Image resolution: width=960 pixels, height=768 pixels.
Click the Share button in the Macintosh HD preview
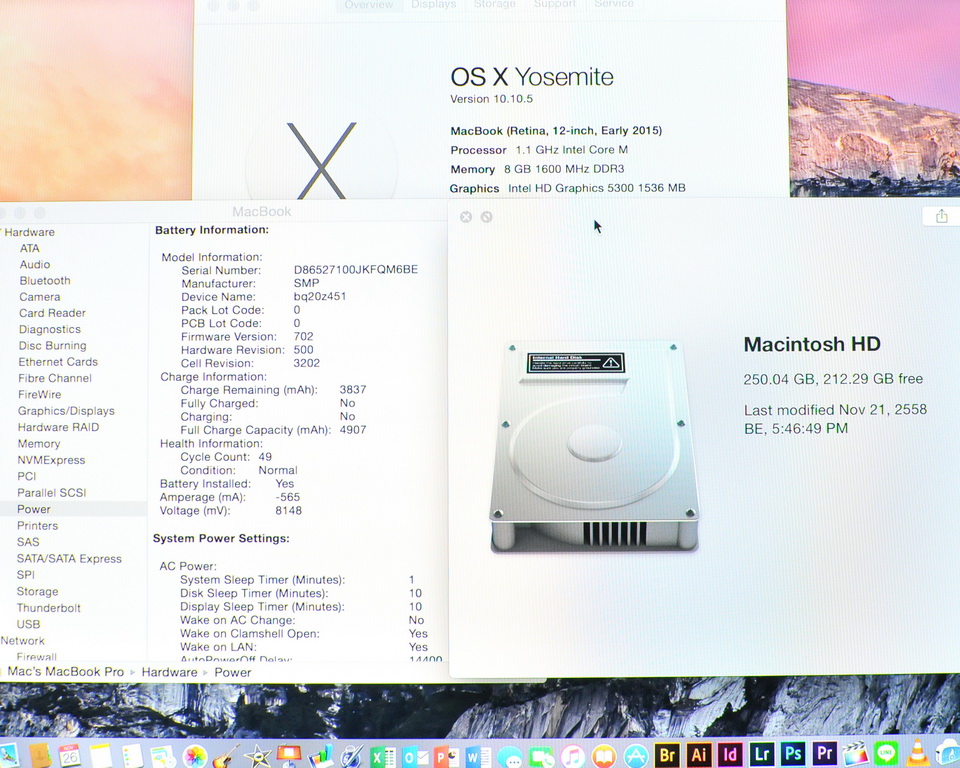[x=942, y=216]
